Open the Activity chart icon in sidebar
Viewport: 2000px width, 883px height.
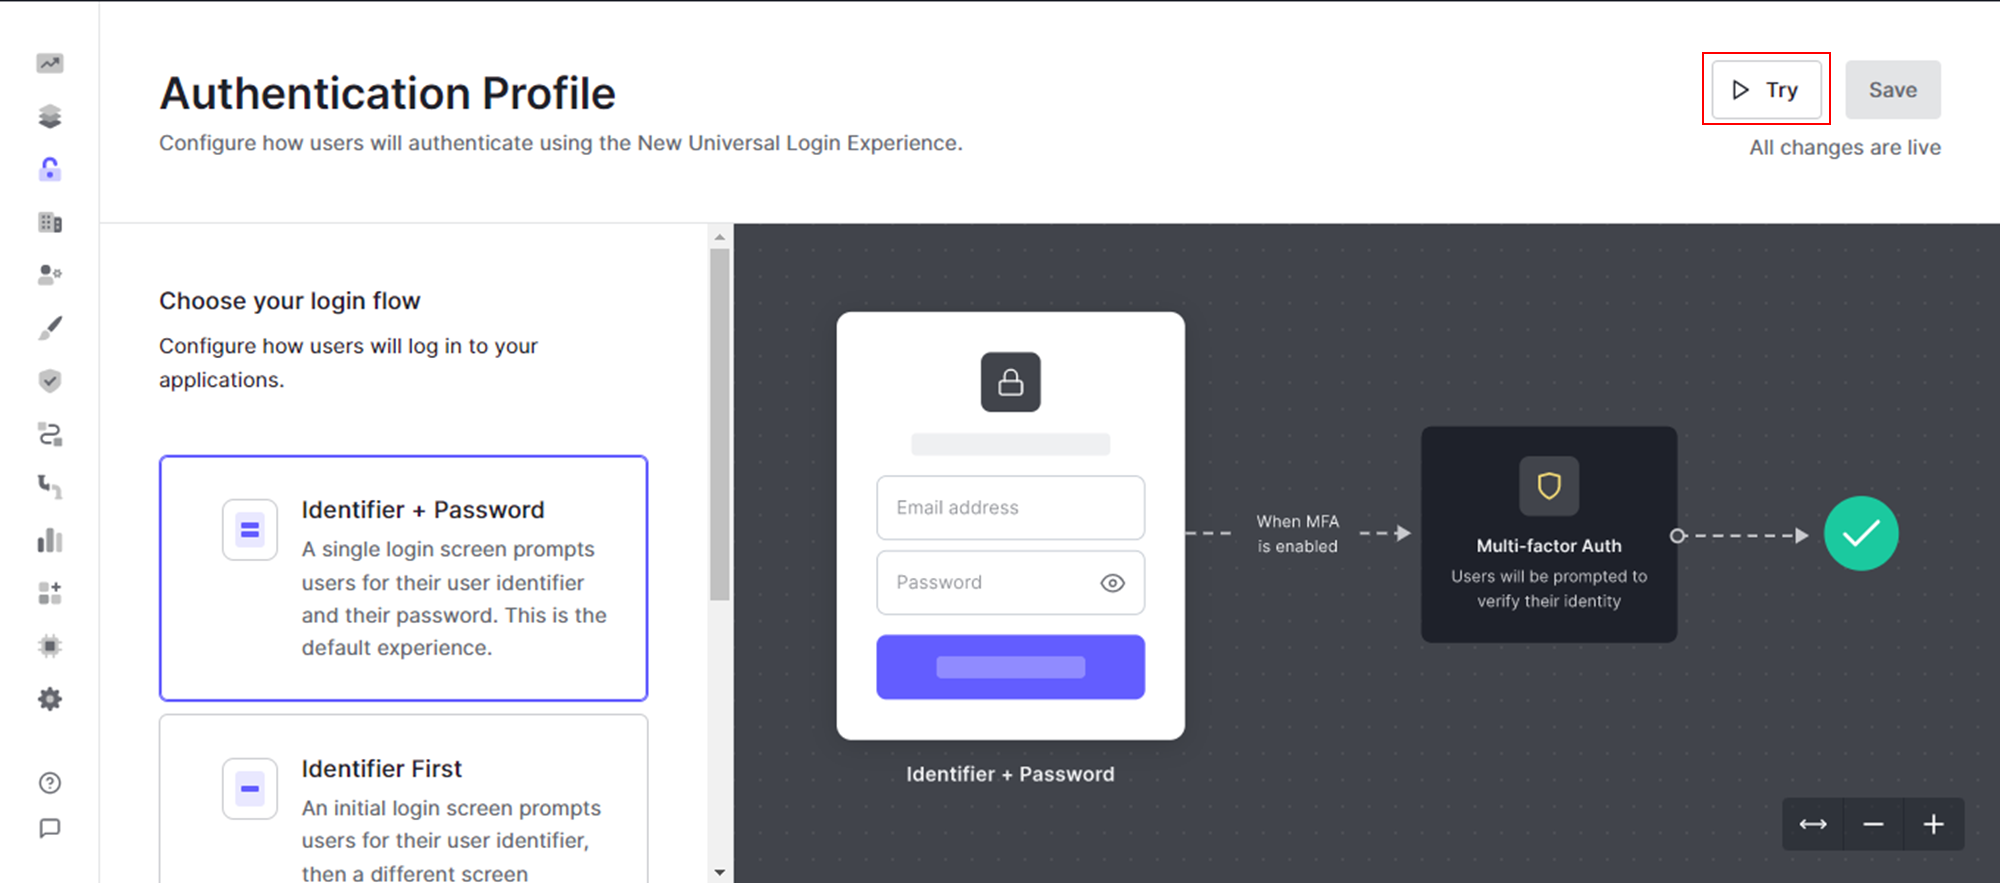click(x=50, y=62)
